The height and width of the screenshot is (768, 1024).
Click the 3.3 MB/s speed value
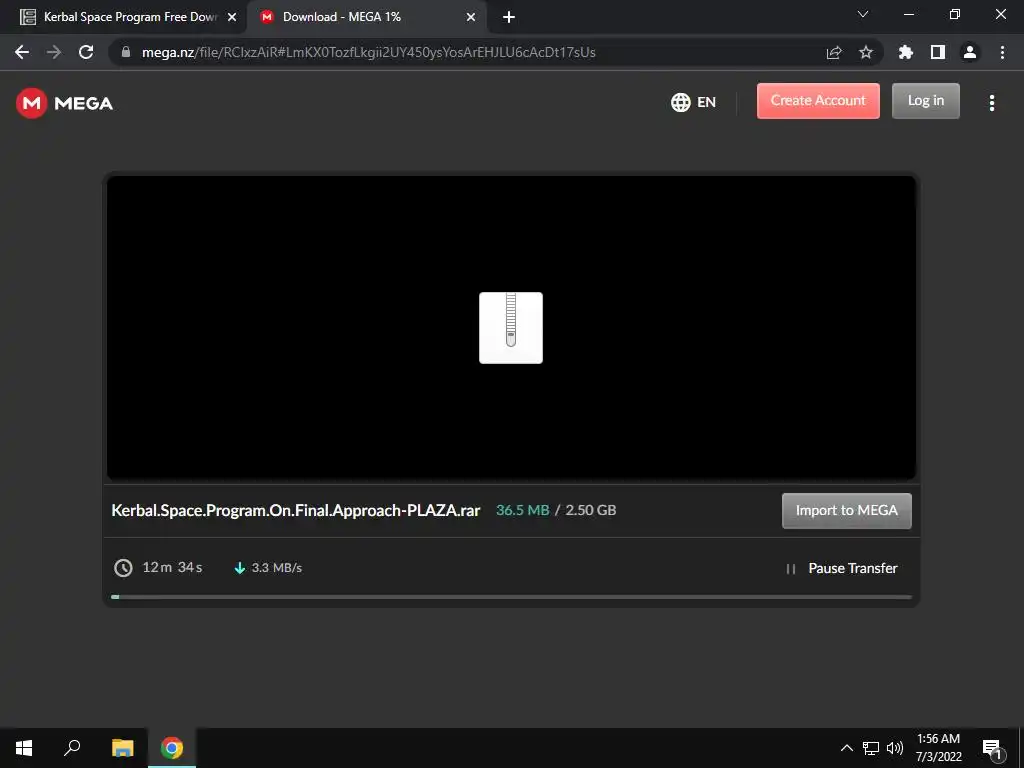[277, 568]
